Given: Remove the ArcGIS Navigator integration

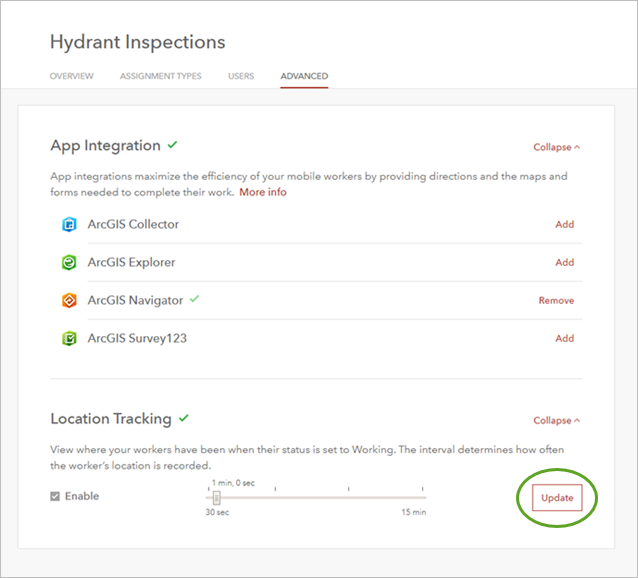Looking at the screenshot, I should [556, 301].
